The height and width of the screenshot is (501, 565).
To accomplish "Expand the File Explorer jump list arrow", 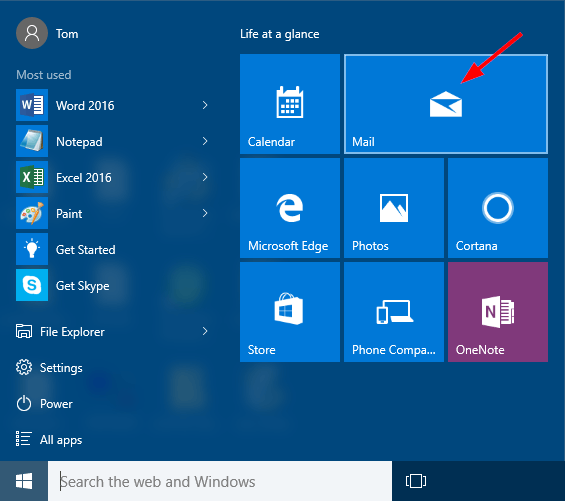I will (x=205, y=331).
